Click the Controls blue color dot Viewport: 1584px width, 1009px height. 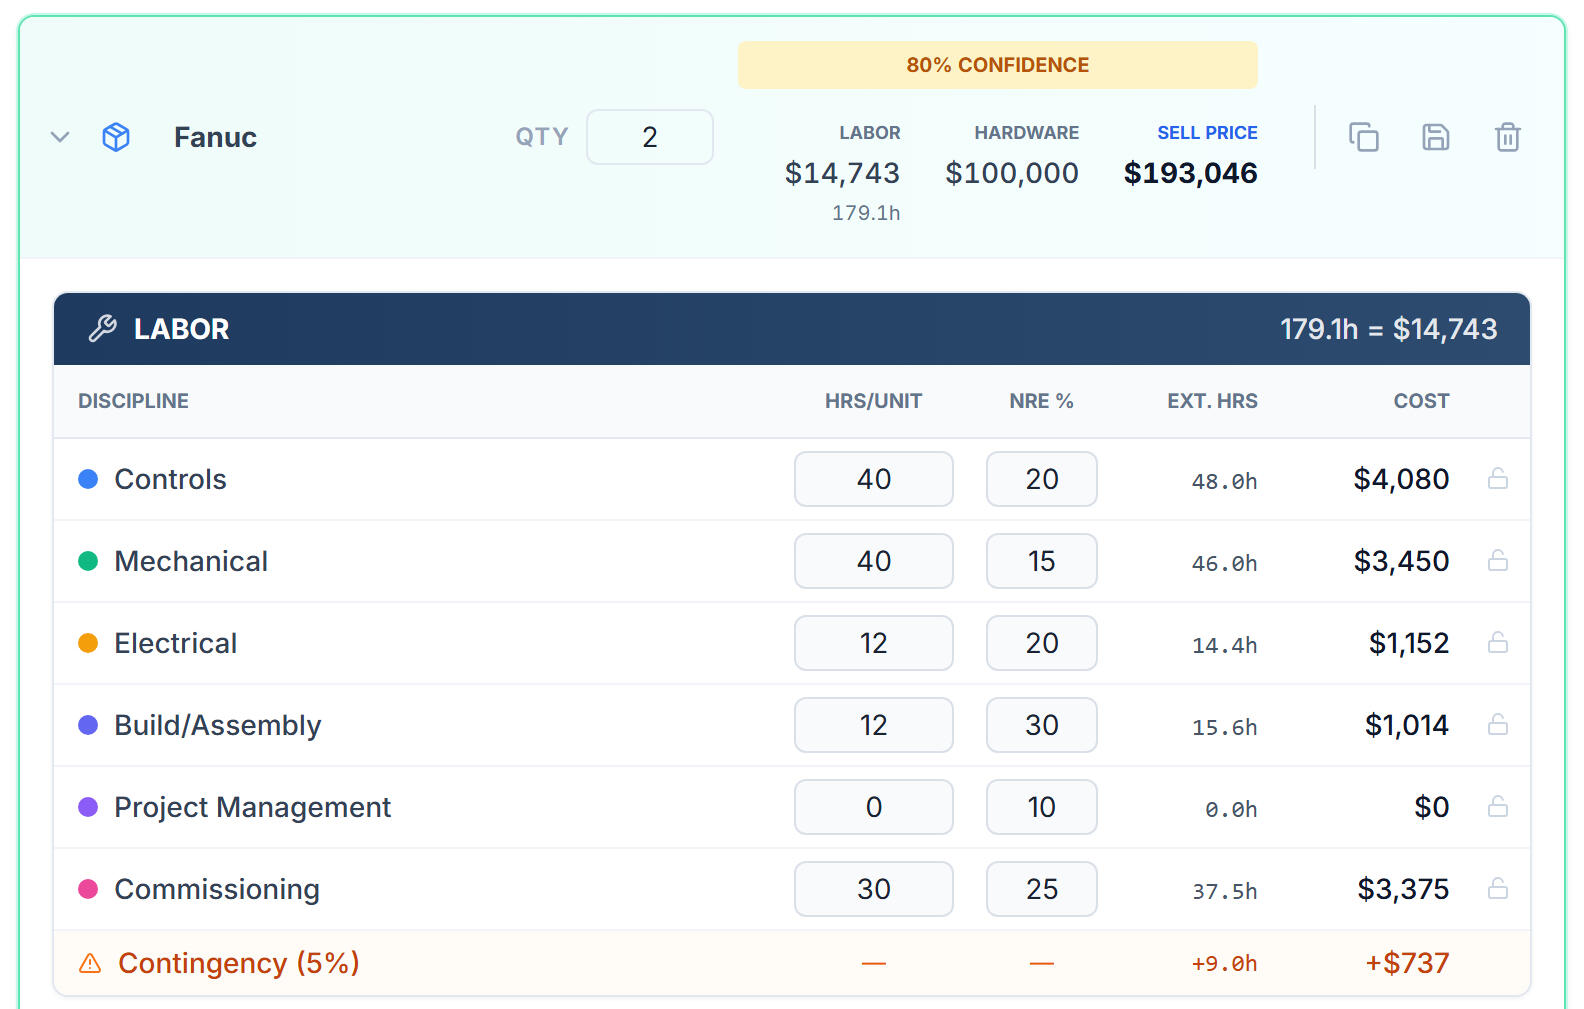(x=88, y=479)
